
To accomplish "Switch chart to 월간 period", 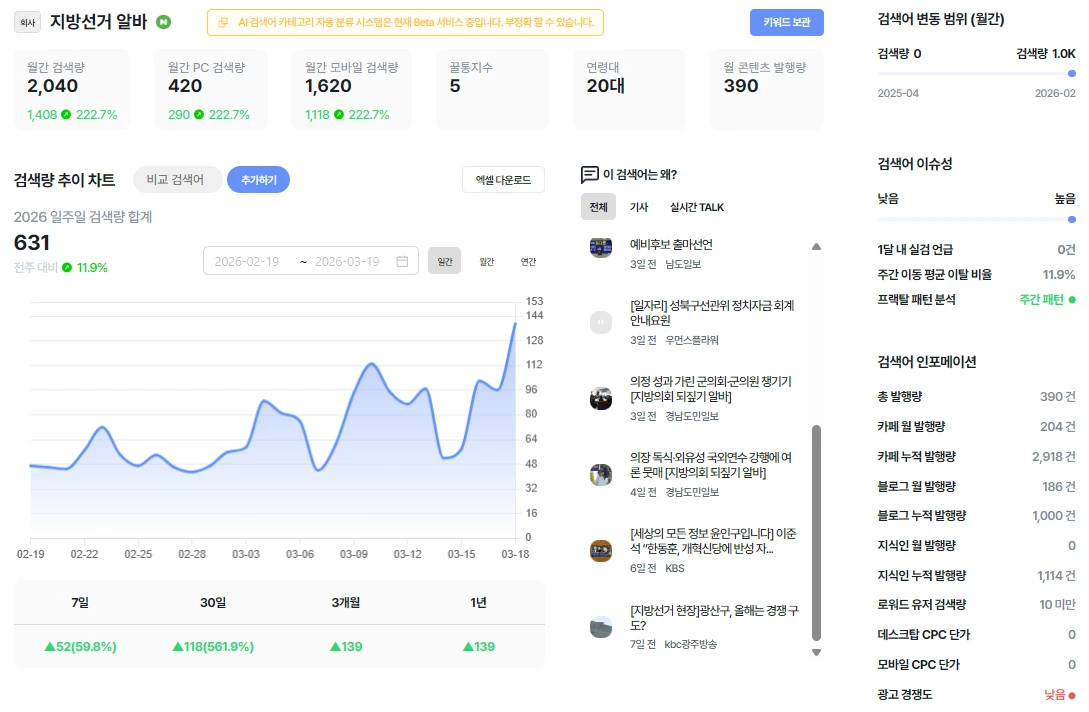I will pyautogui.click(x=487, y=261).
